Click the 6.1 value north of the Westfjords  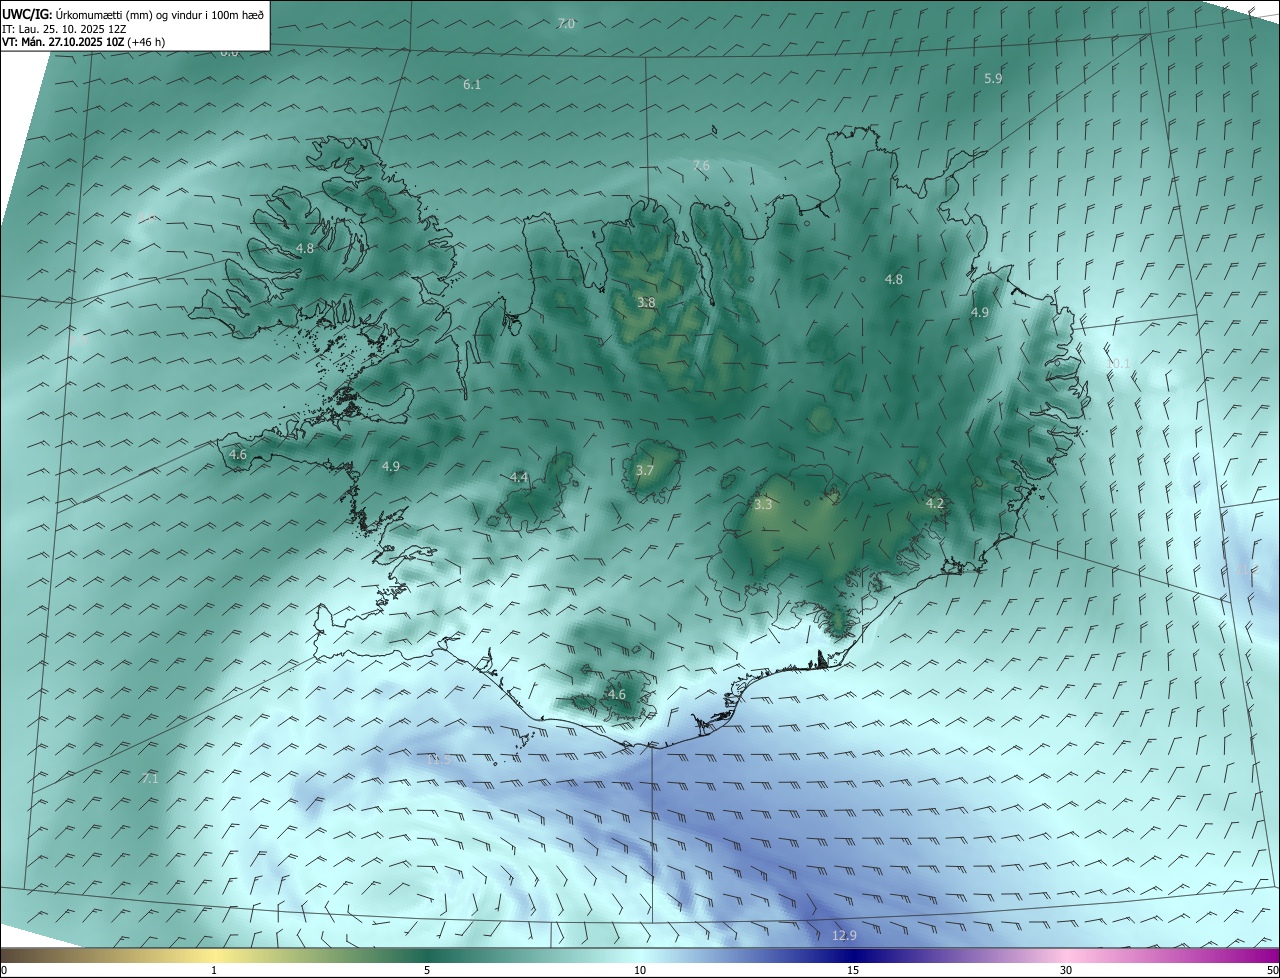point(472,85)
